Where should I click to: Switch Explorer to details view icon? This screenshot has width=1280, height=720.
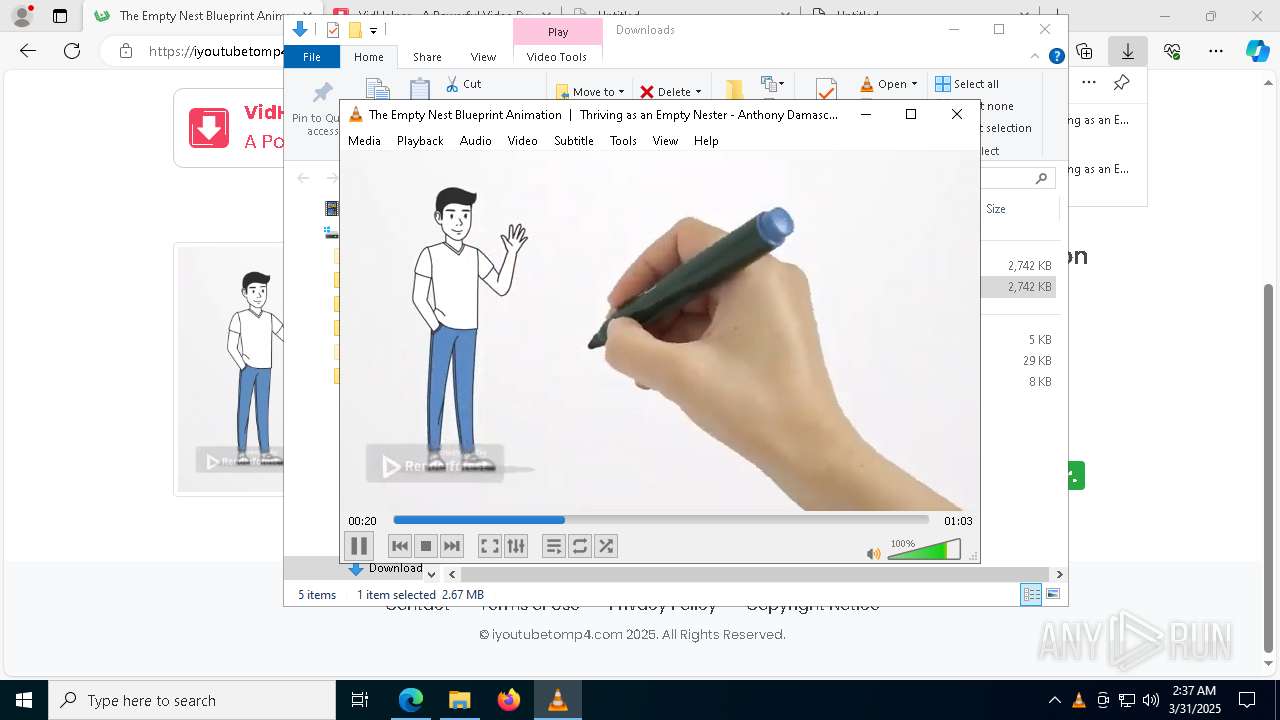coord(1031,595)
